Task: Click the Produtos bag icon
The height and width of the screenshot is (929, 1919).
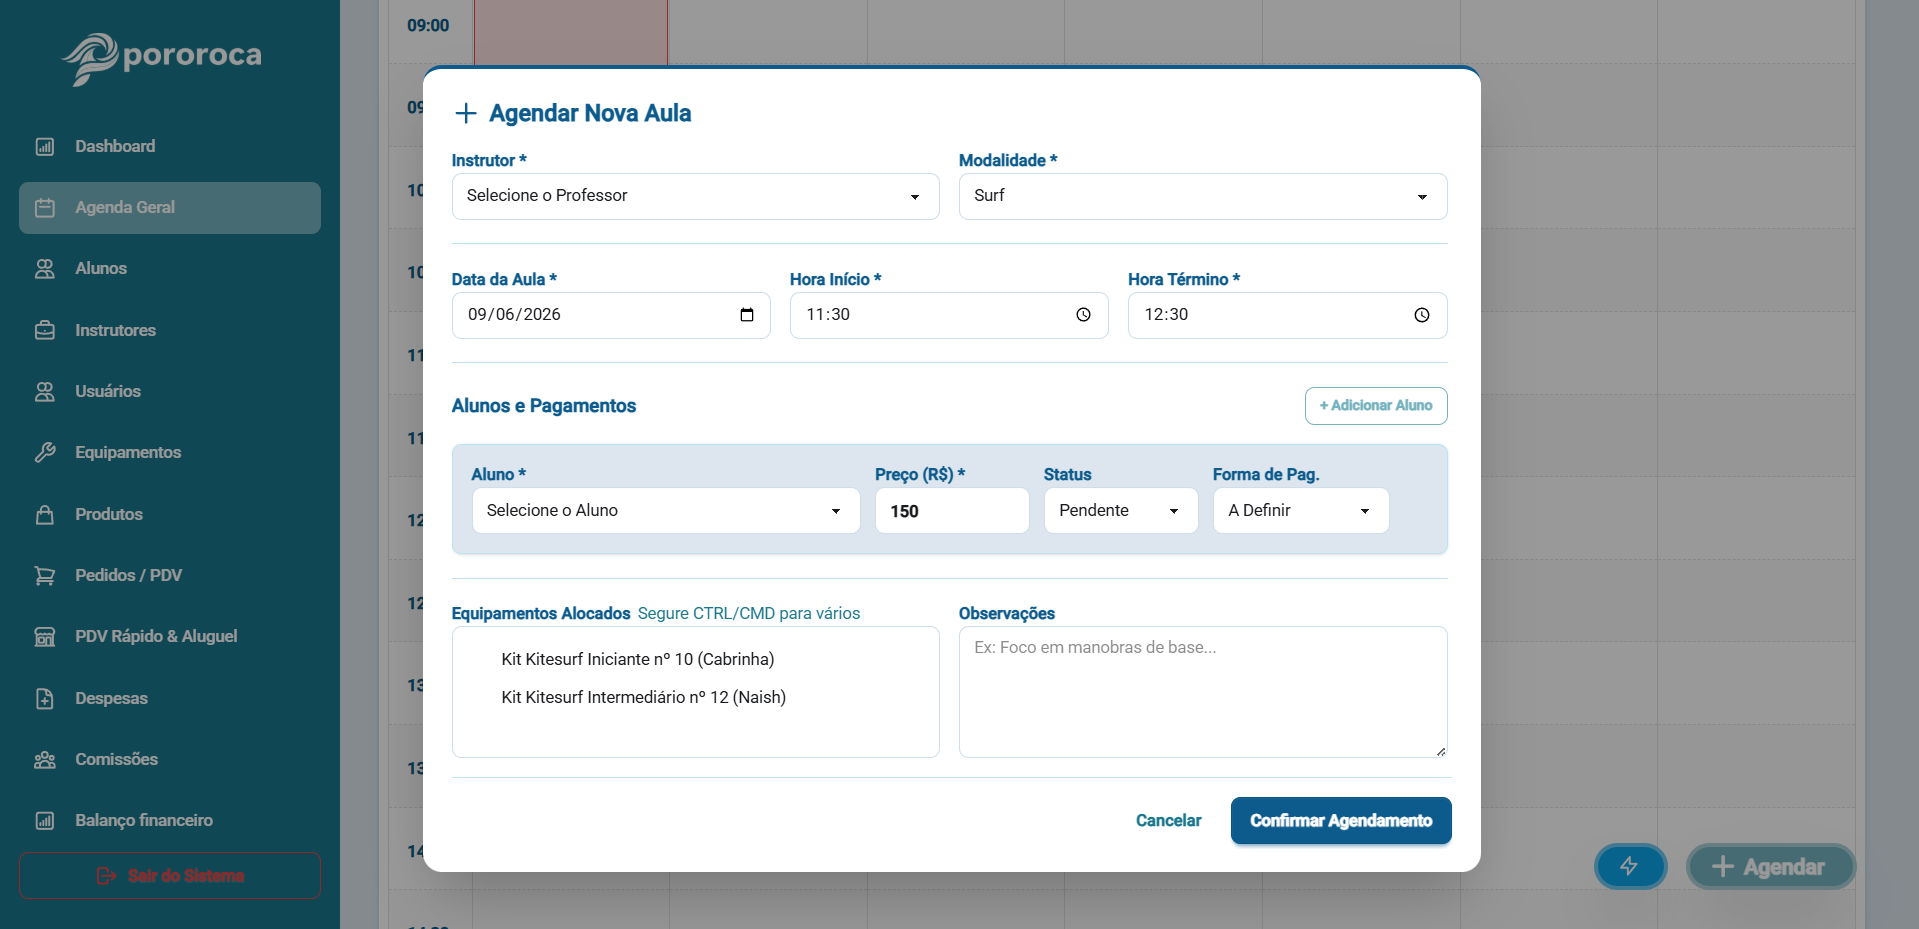Action: [x=45, y=515]
